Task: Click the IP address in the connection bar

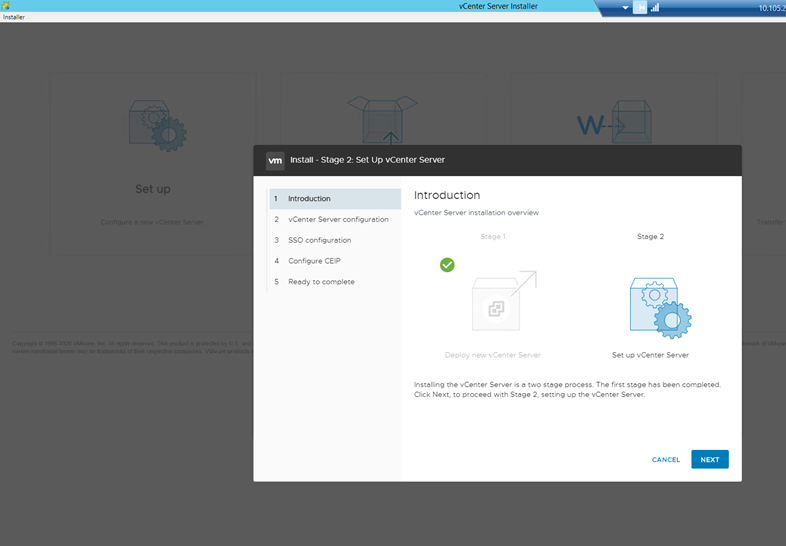Action: pyautogui.click(x=772, y=8)
